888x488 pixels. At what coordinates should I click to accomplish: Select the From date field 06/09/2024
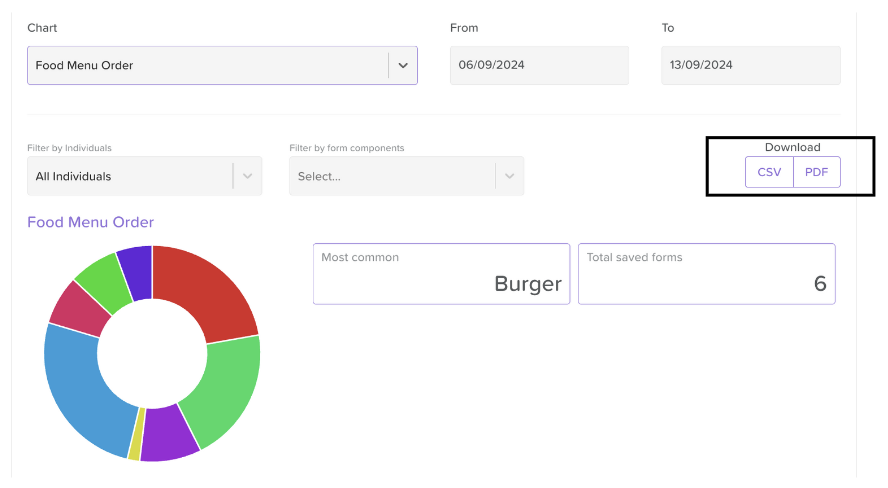click(x=539, y=66)
